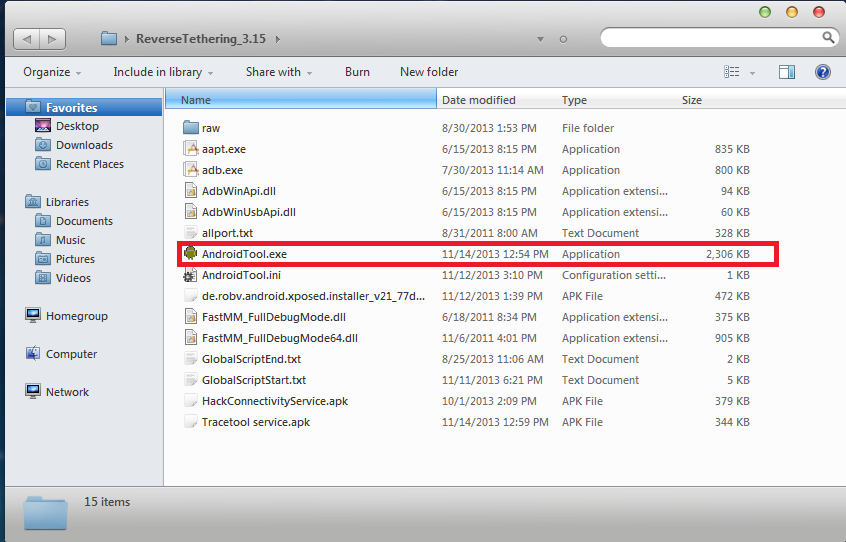Go back using the Back arrow button
Screen dimensions: 846x542
pos(27,39)
